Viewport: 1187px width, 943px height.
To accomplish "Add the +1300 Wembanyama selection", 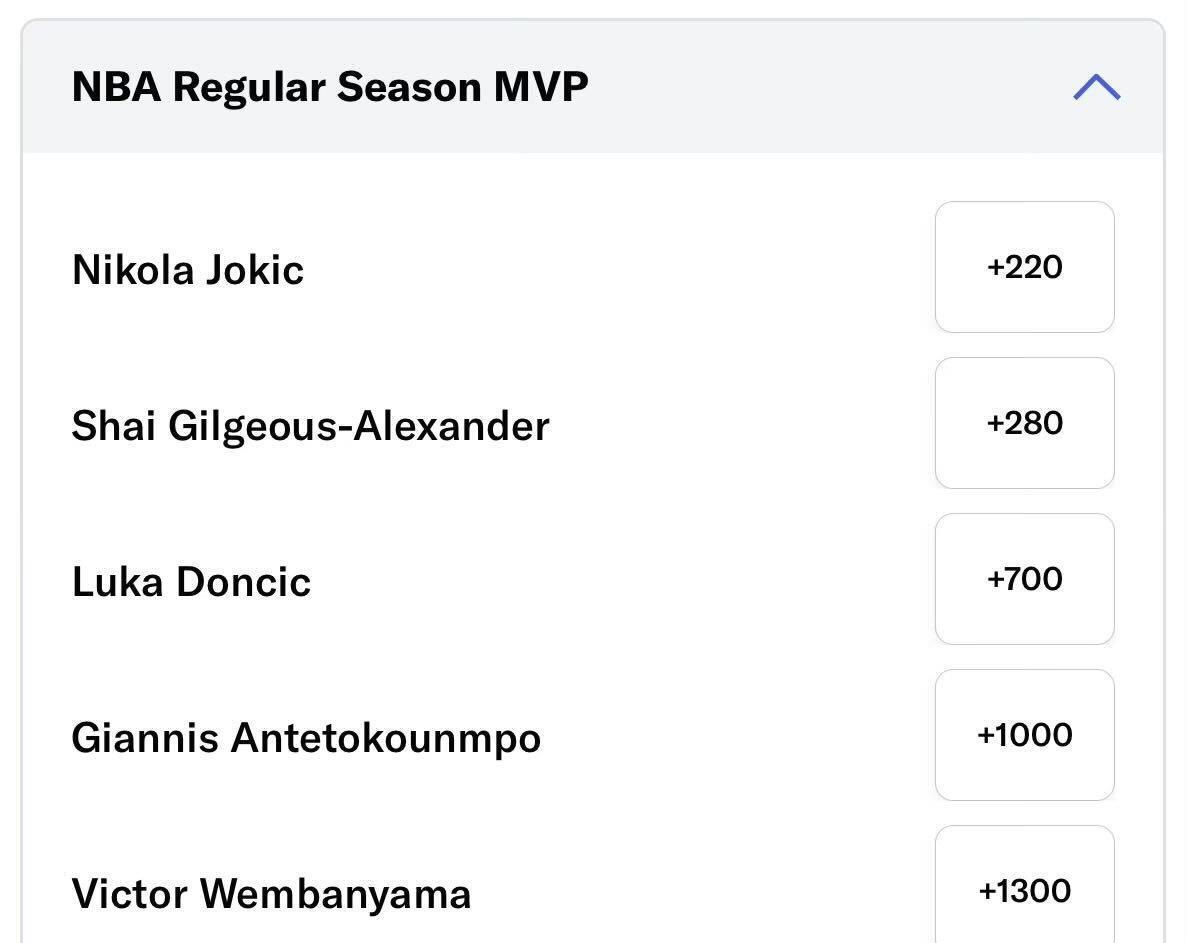I will [1024, 884].
